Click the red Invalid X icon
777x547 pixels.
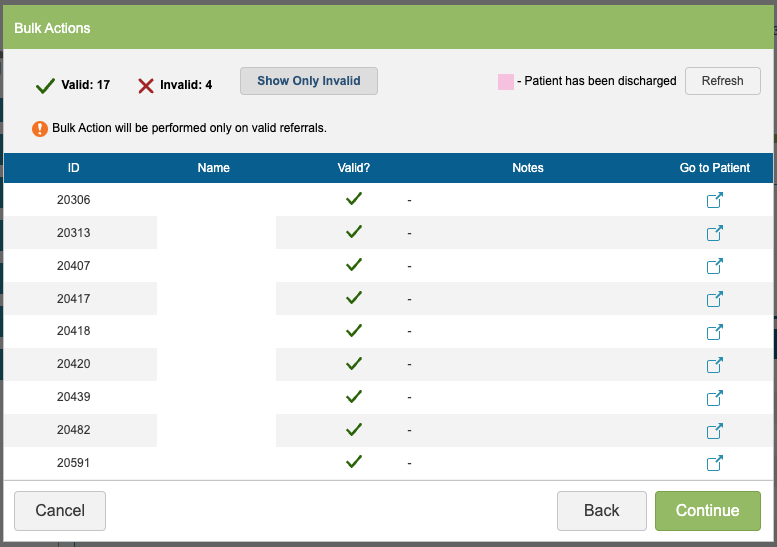click(x=146, y=85)
